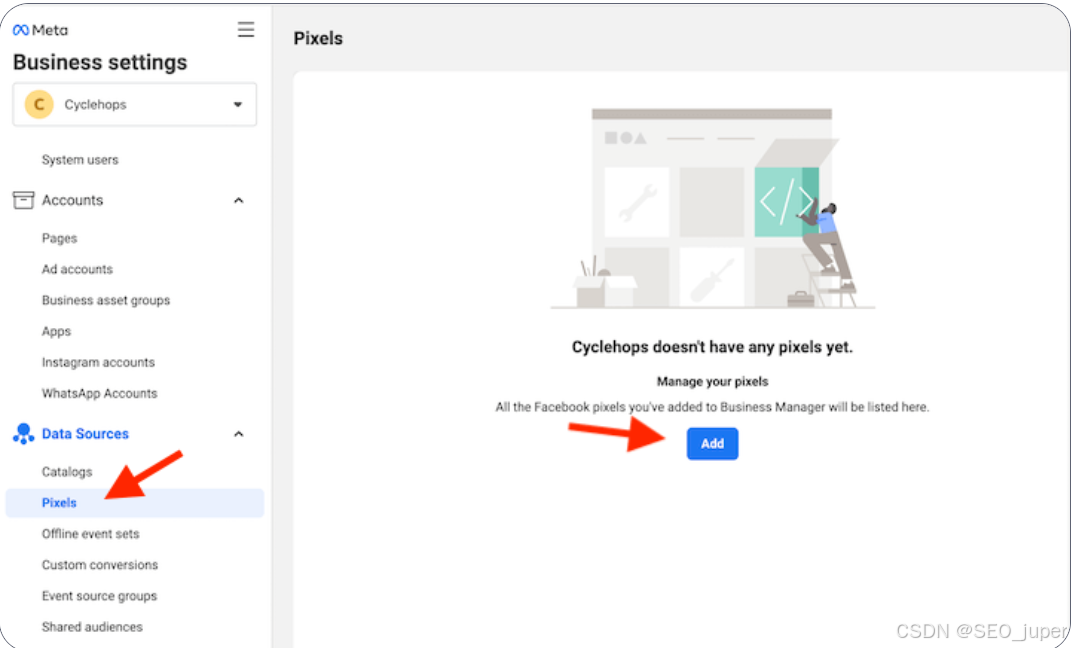Click the Cyclehops avatar icon
Viewport: 1071px width, 648px height.
39,104
